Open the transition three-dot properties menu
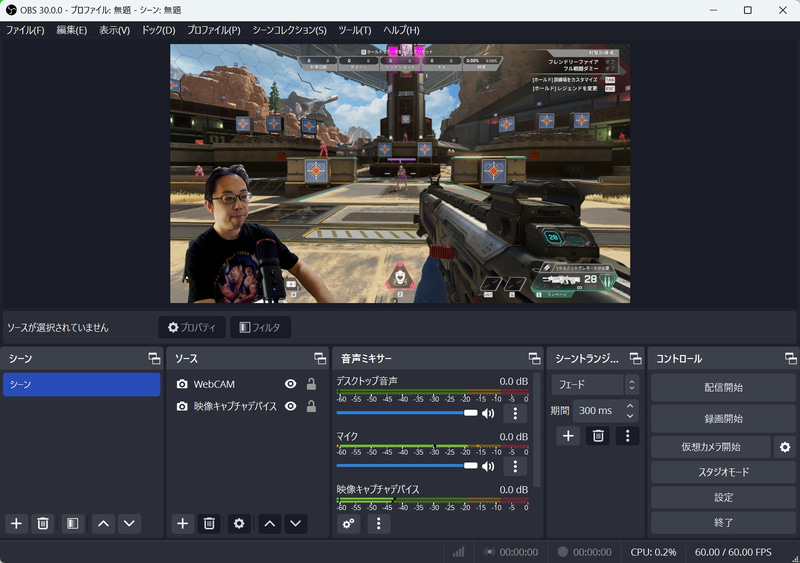Viewport: 800px width, 563px height. [x=628, y=436]
